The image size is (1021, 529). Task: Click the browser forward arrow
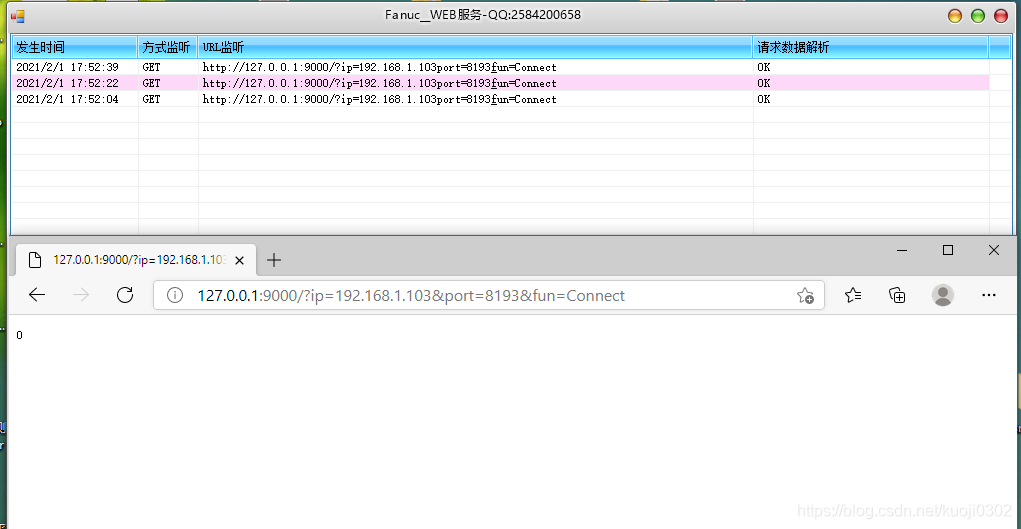(81, 295)
